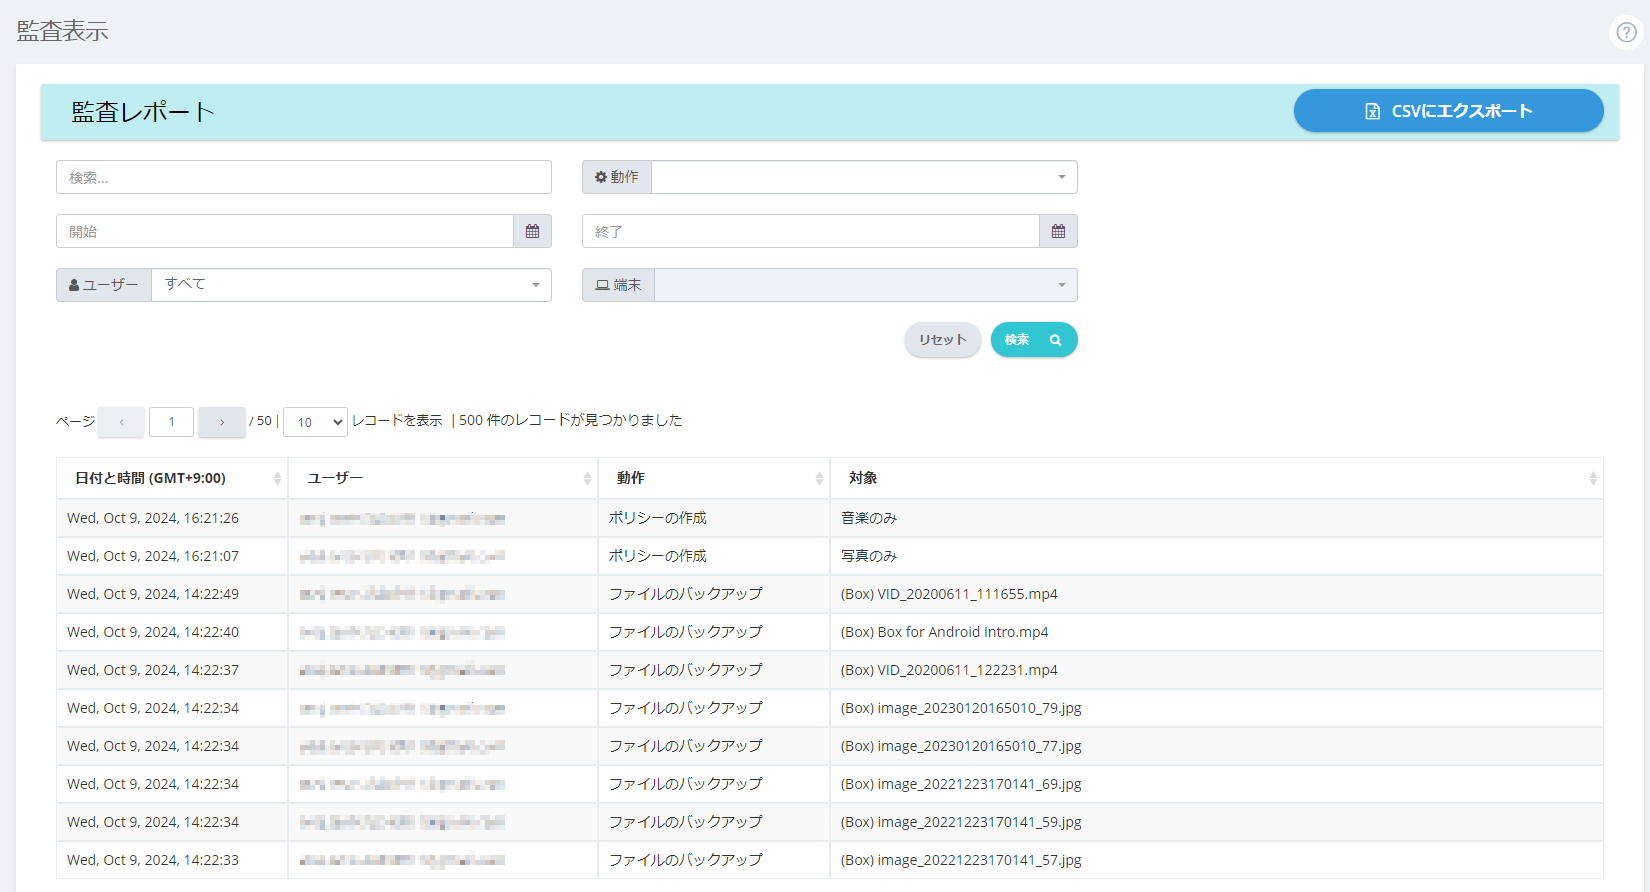Click the end date calendar icon

(x=1058, y=231)
